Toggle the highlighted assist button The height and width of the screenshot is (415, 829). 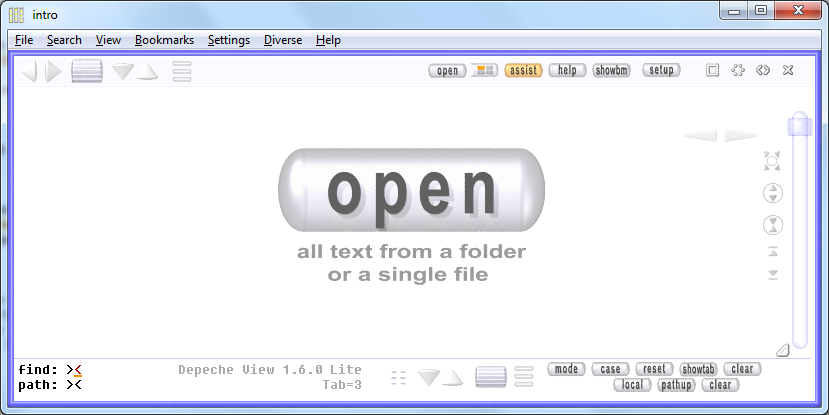(523, 70)
